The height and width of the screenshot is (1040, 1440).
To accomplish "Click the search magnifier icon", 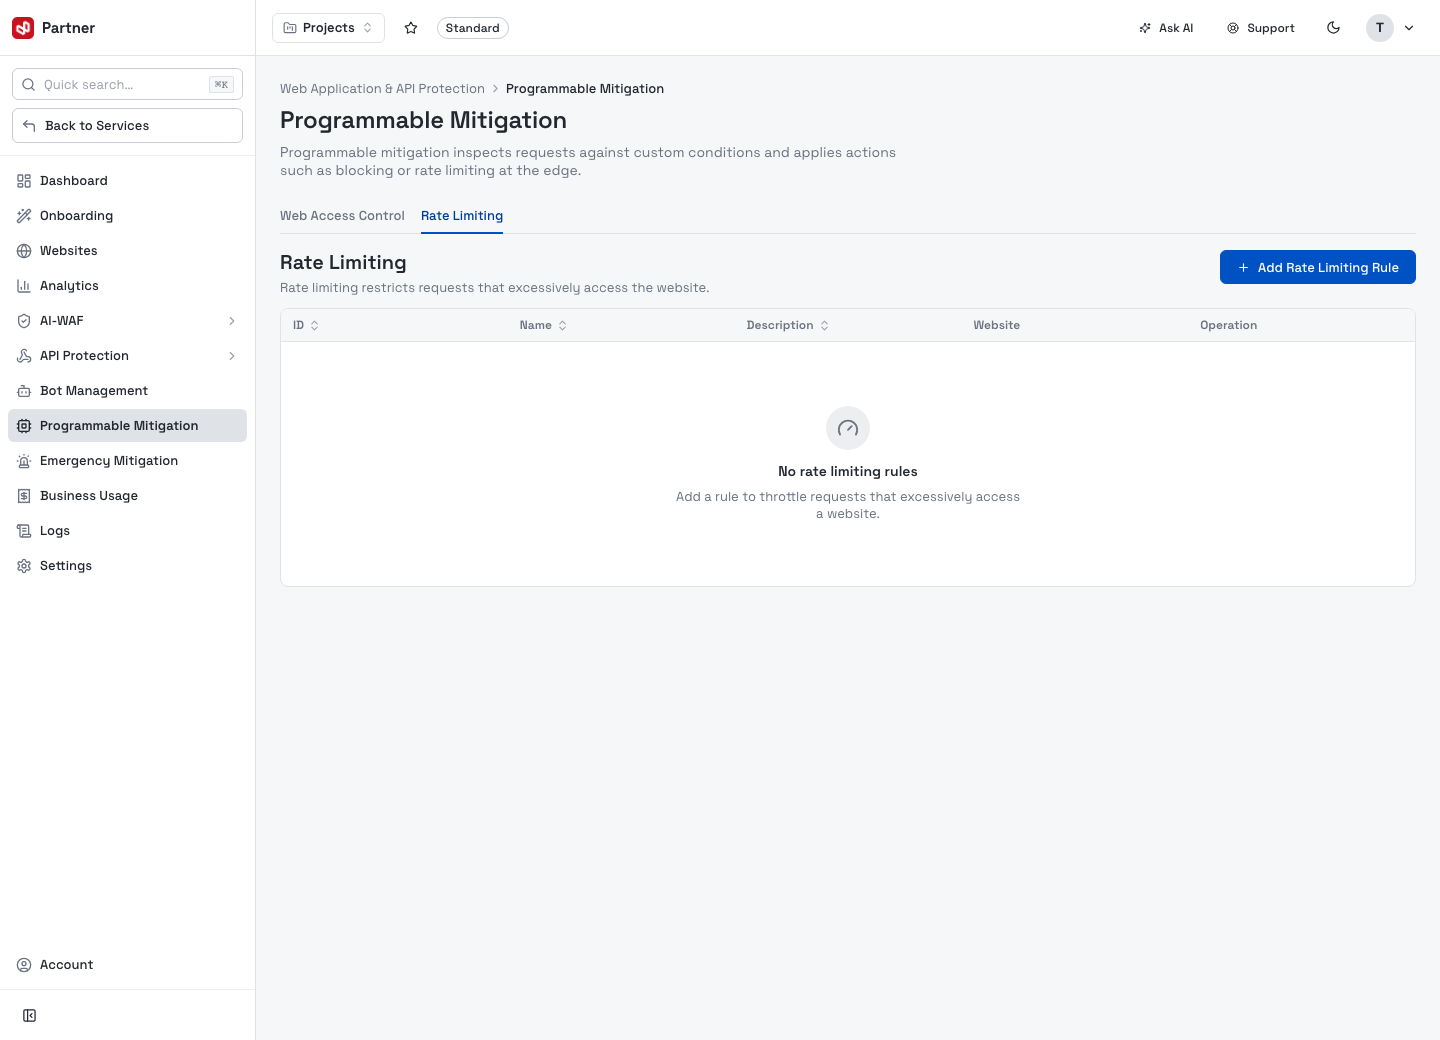I will click(29, 85).
